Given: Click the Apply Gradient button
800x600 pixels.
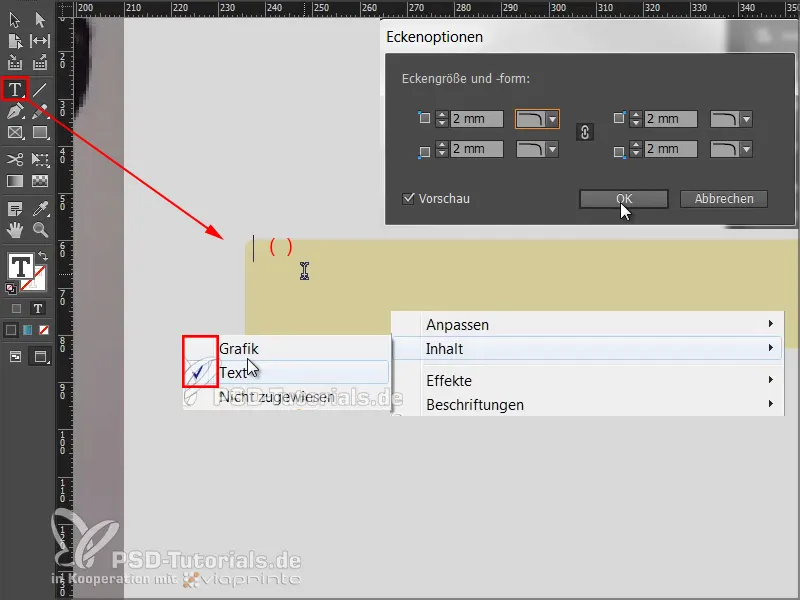Looking at the screenshot, I should pos(28,330).
